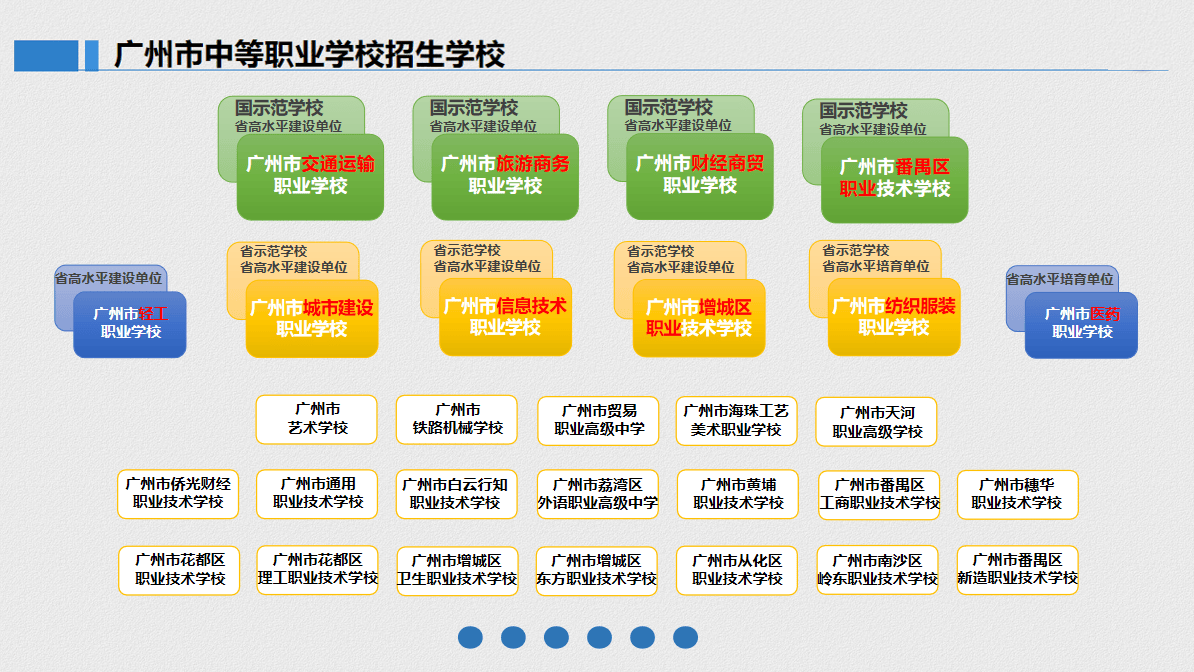Click 省示范学校 tag above 纺织服装 school
Image resolution: width=1194 pixels, height=672 pixels.
pyautogui.click(x=855, y=251)
